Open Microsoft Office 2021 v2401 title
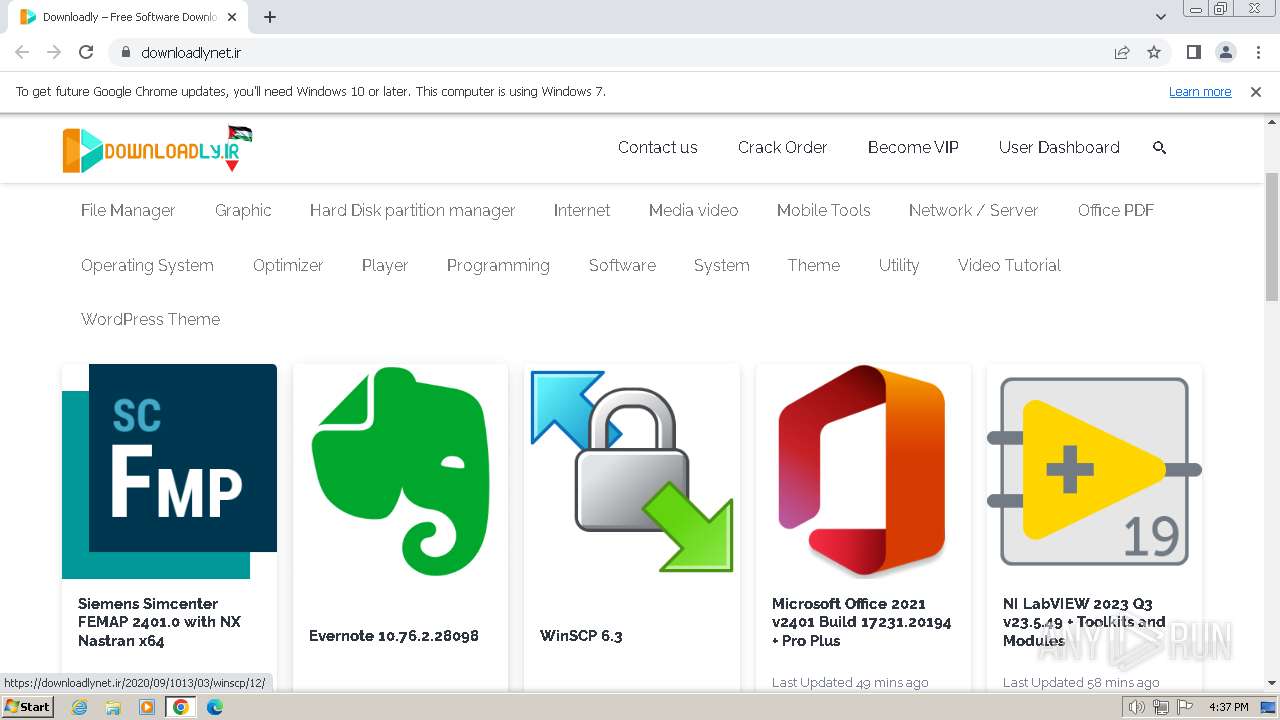 pos(862,622)
